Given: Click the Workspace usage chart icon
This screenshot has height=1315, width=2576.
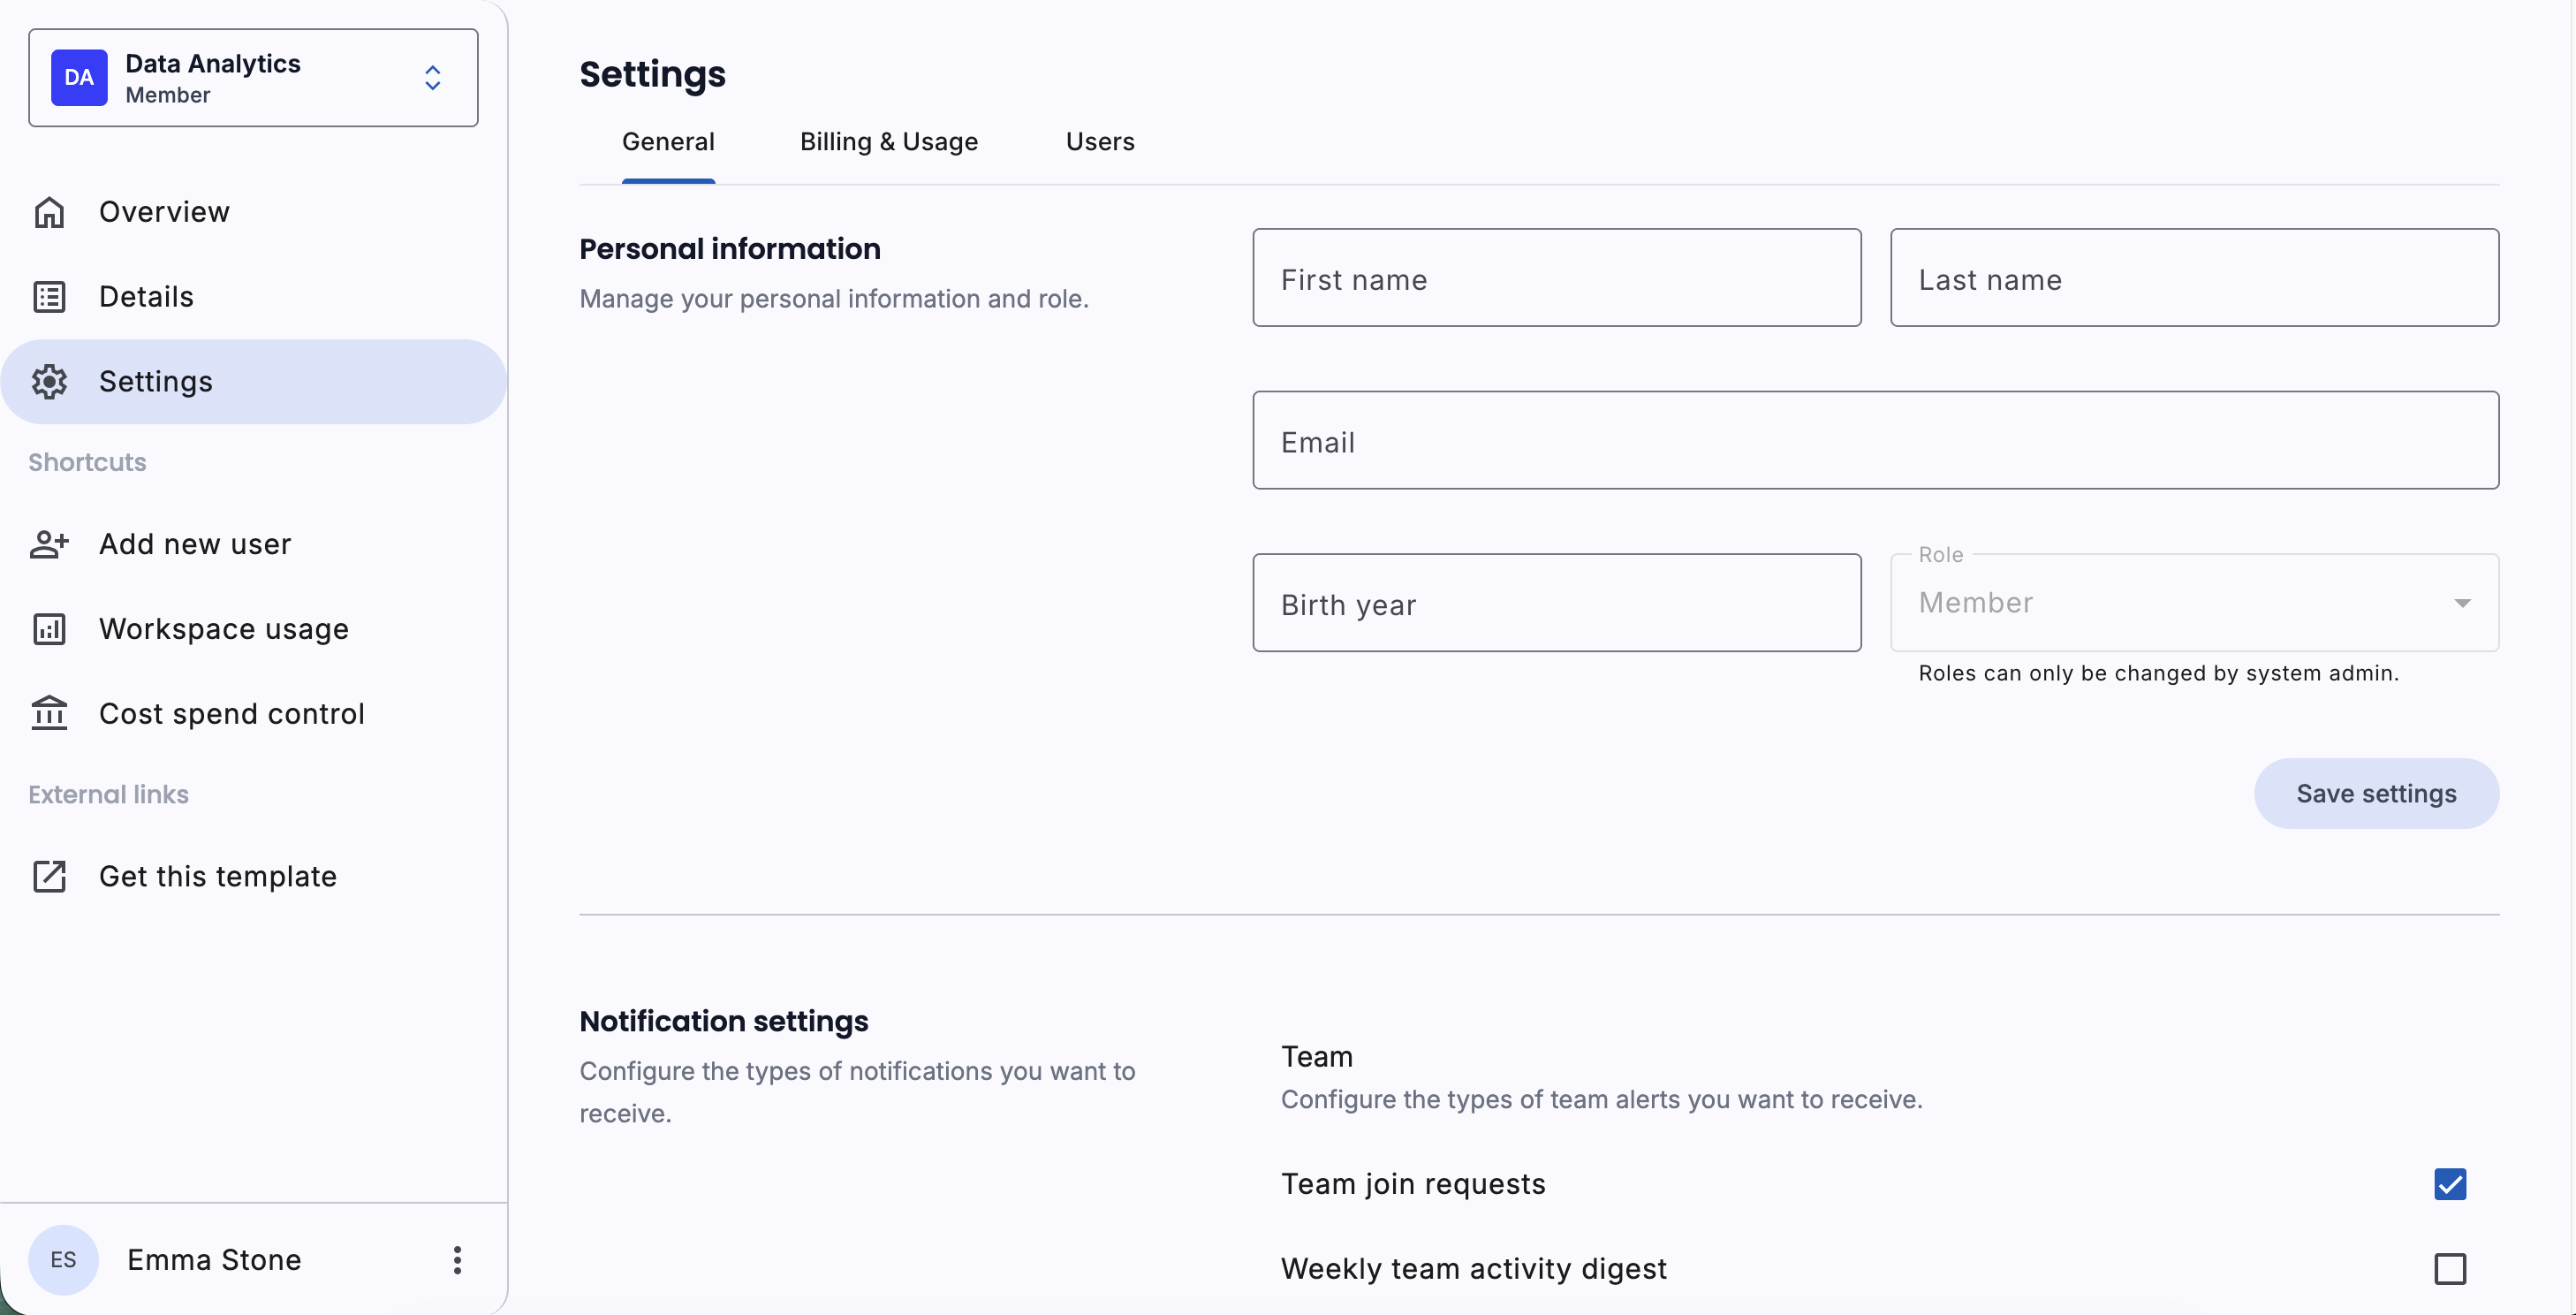Looking at the screenshot, I should [x=49, y=629].
